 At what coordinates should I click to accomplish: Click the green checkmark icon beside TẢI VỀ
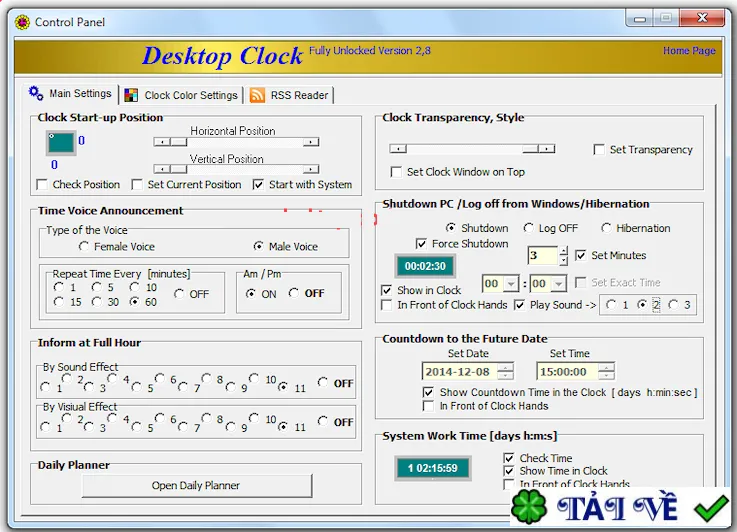[711, 508]
